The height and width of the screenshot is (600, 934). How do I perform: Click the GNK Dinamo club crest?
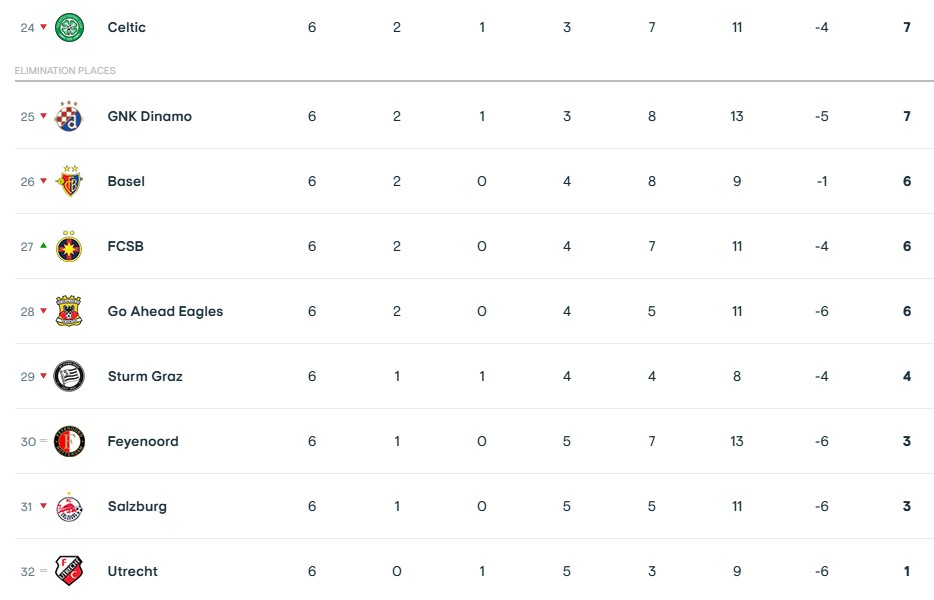[69, 116]
